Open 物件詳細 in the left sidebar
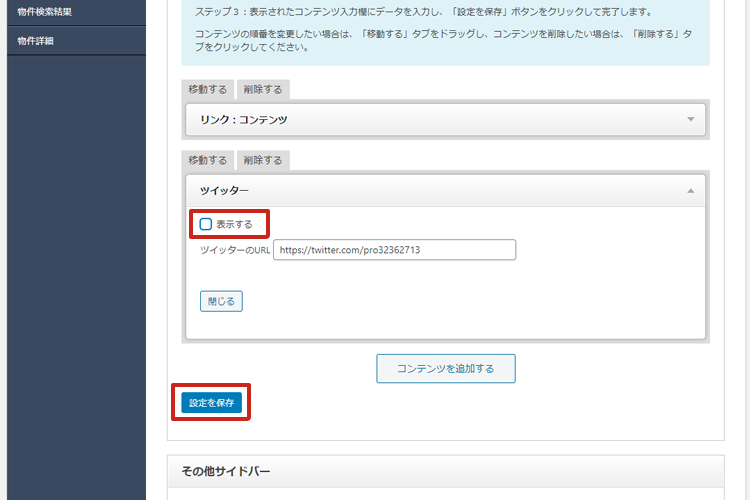 point(38,41)
